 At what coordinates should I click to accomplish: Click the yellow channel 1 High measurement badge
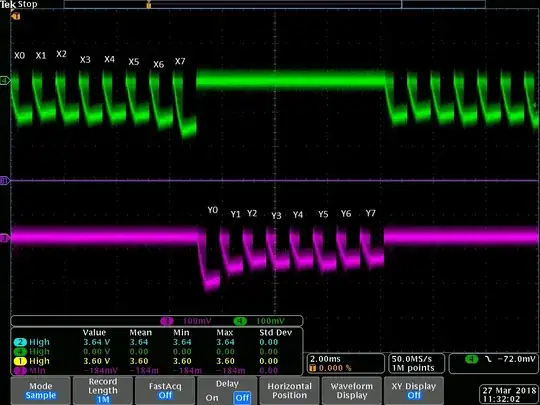coord(20,361)
